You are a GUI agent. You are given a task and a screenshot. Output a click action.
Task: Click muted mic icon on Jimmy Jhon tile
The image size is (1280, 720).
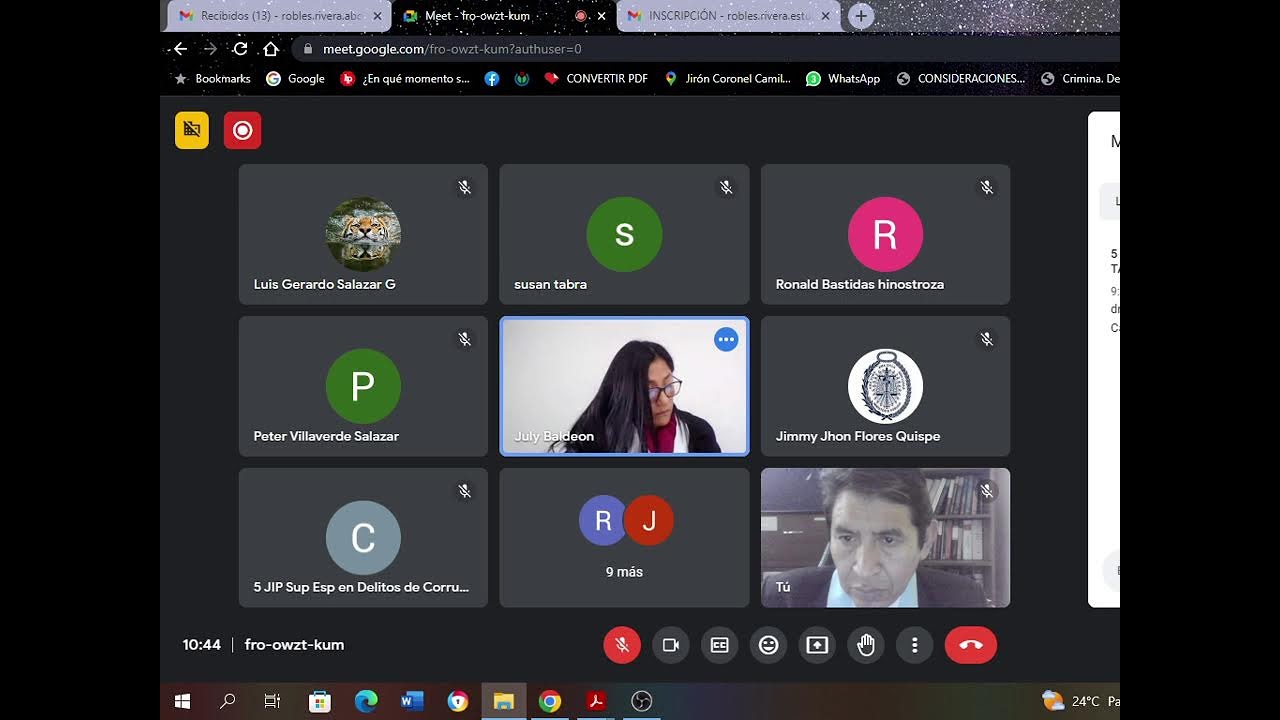click(987, 339)
